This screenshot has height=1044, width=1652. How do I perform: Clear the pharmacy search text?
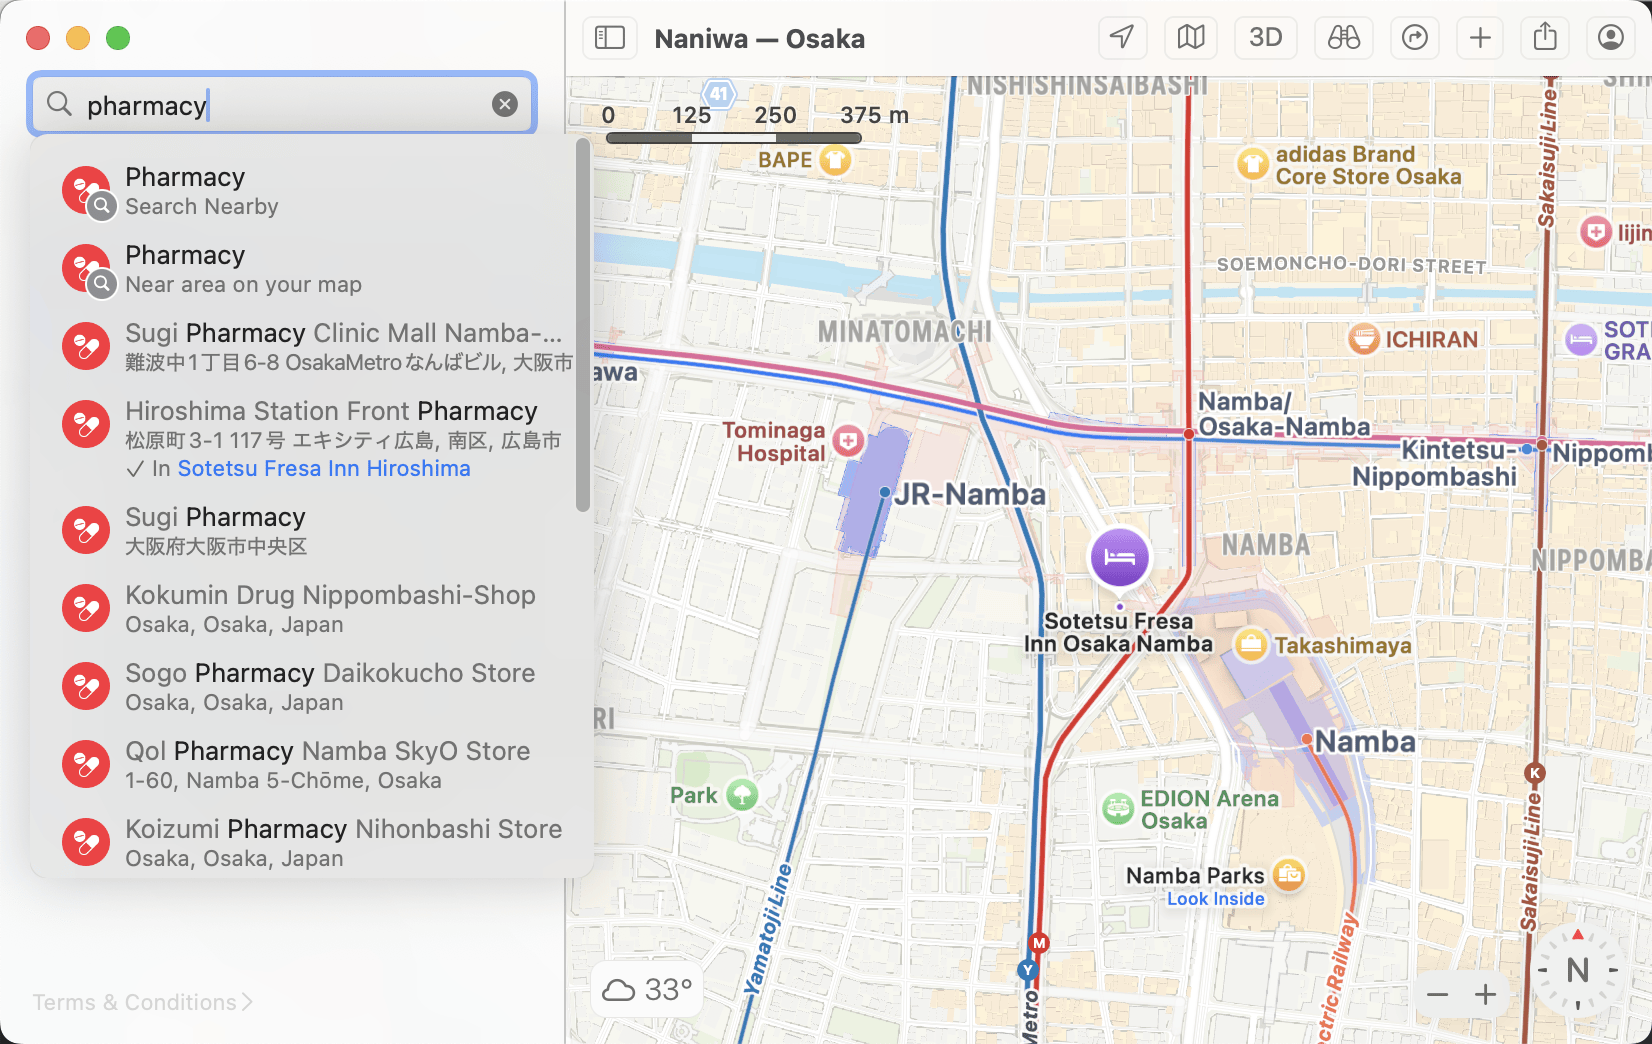click(505, 104)
